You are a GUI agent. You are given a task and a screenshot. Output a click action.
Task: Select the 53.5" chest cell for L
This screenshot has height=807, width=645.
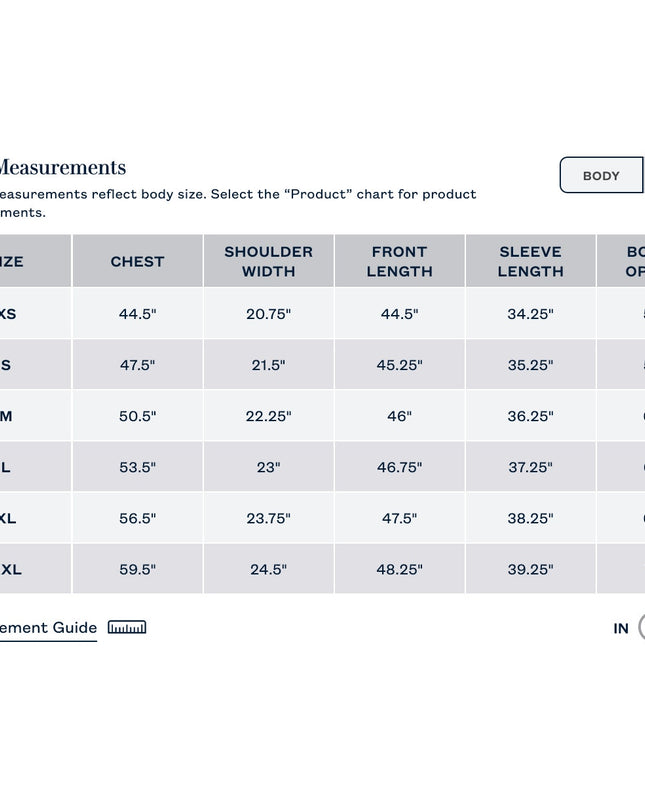pyautogui.click(x=137, y=467)
